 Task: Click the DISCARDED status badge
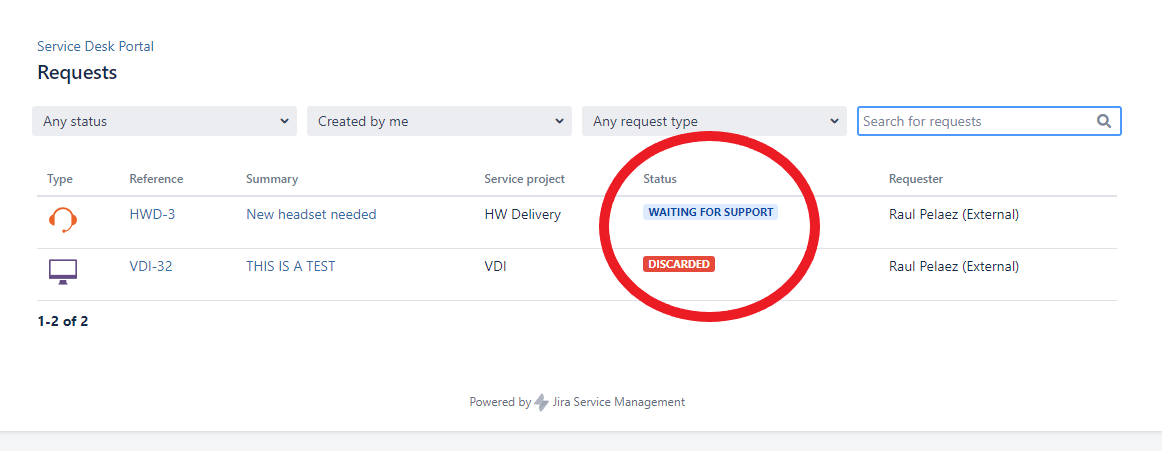point(679,264)
